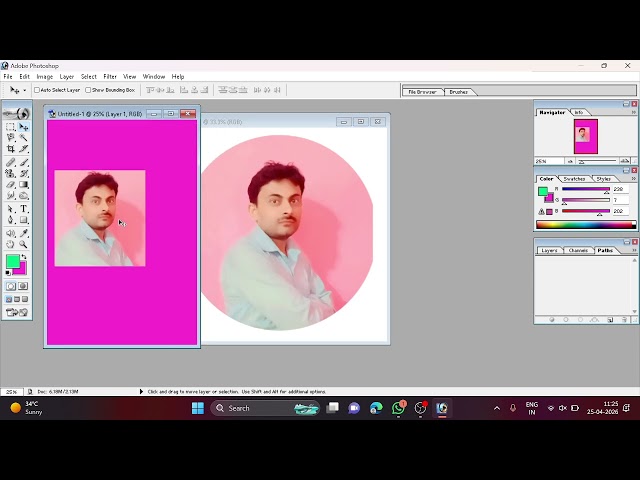Screen dimensions: 640x480
Task: Select the Eyedropper tool
Action: click(x=24, y=233)
